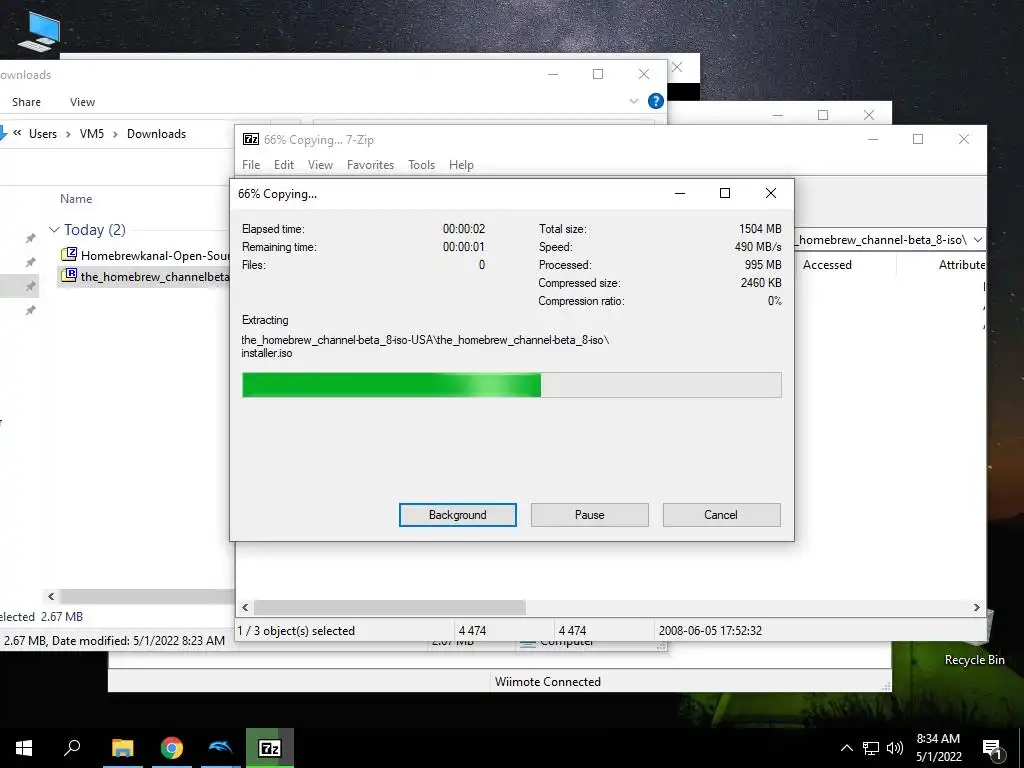Maximize the 66% Copying dialog
The image size is (1024, 768).
coord(725,193)
